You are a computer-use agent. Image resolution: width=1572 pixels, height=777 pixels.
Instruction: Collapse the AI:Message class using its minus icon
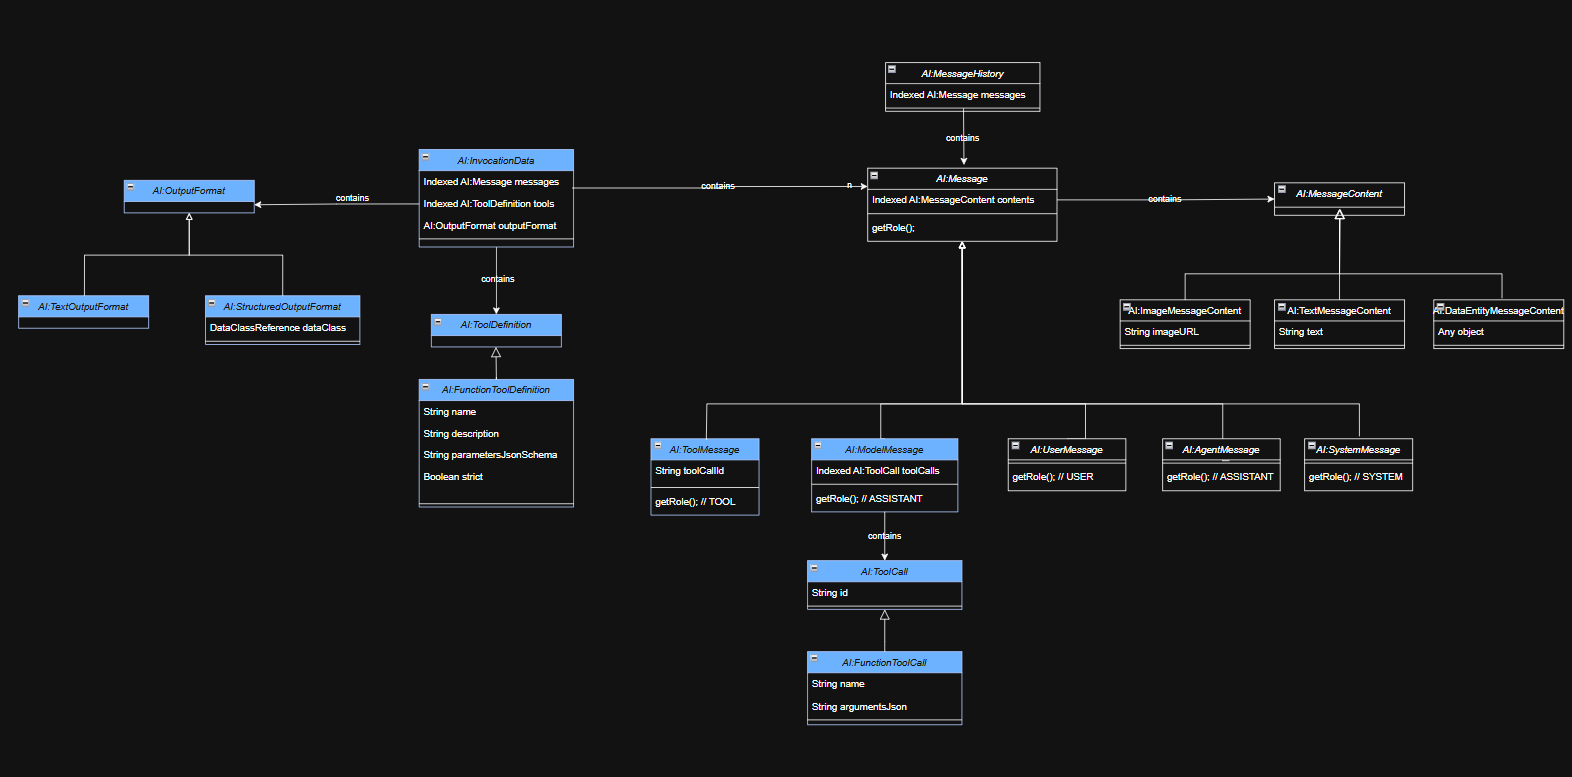(874, 175)
